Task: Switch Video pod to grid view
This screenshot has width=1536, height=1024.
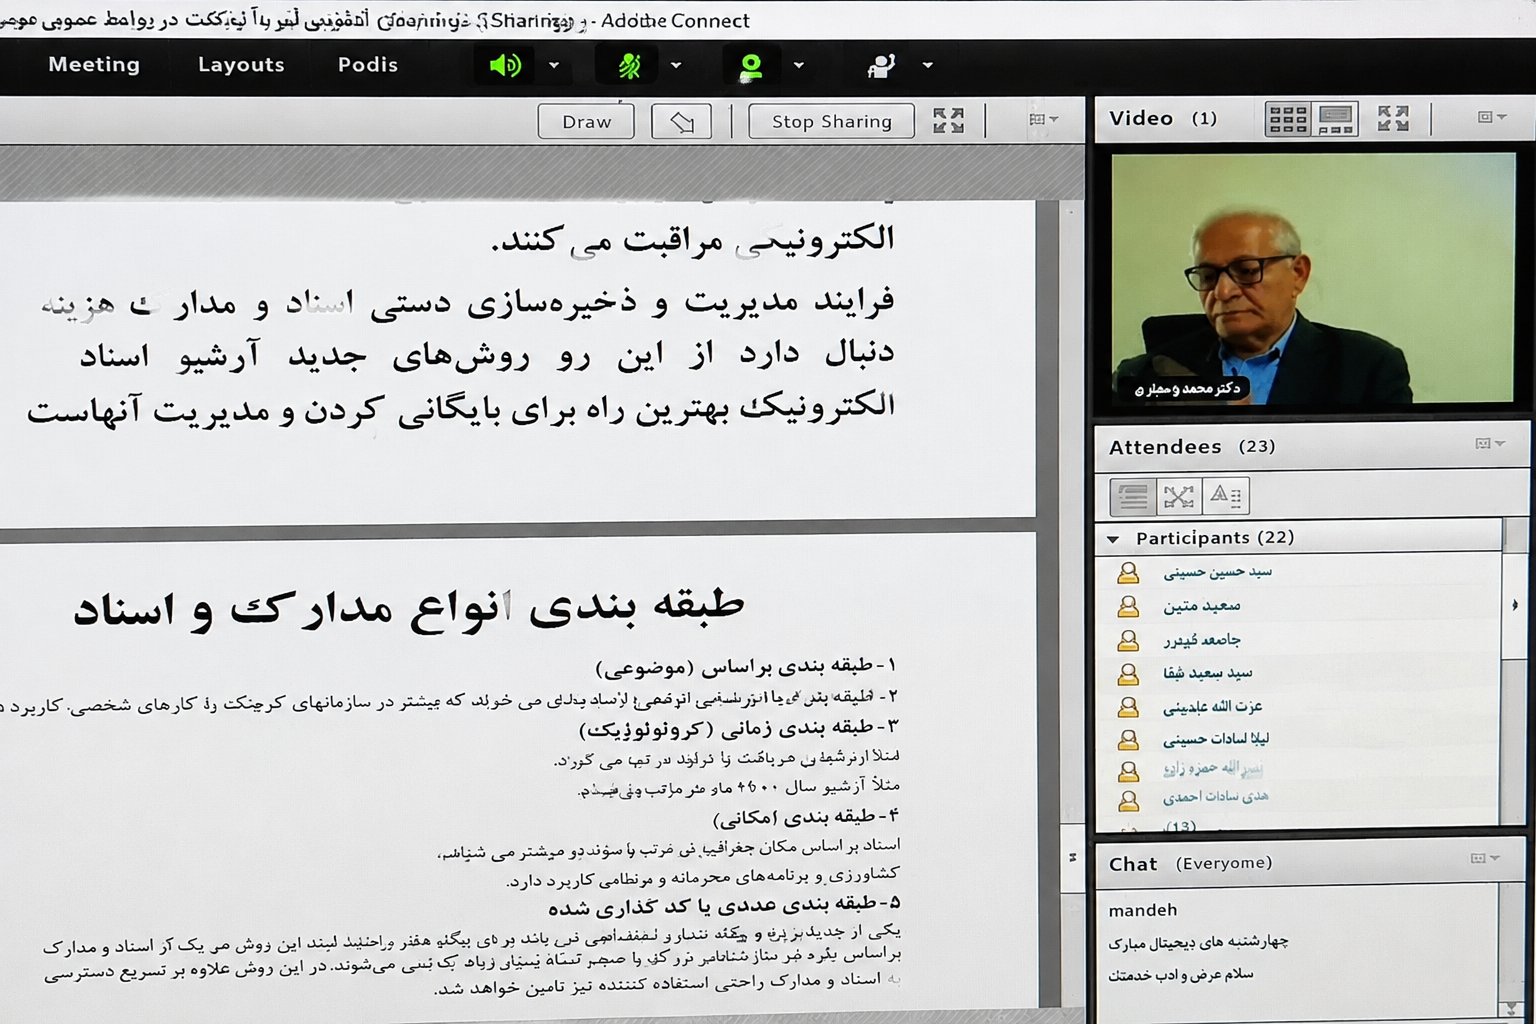Action: (1287, 119)
